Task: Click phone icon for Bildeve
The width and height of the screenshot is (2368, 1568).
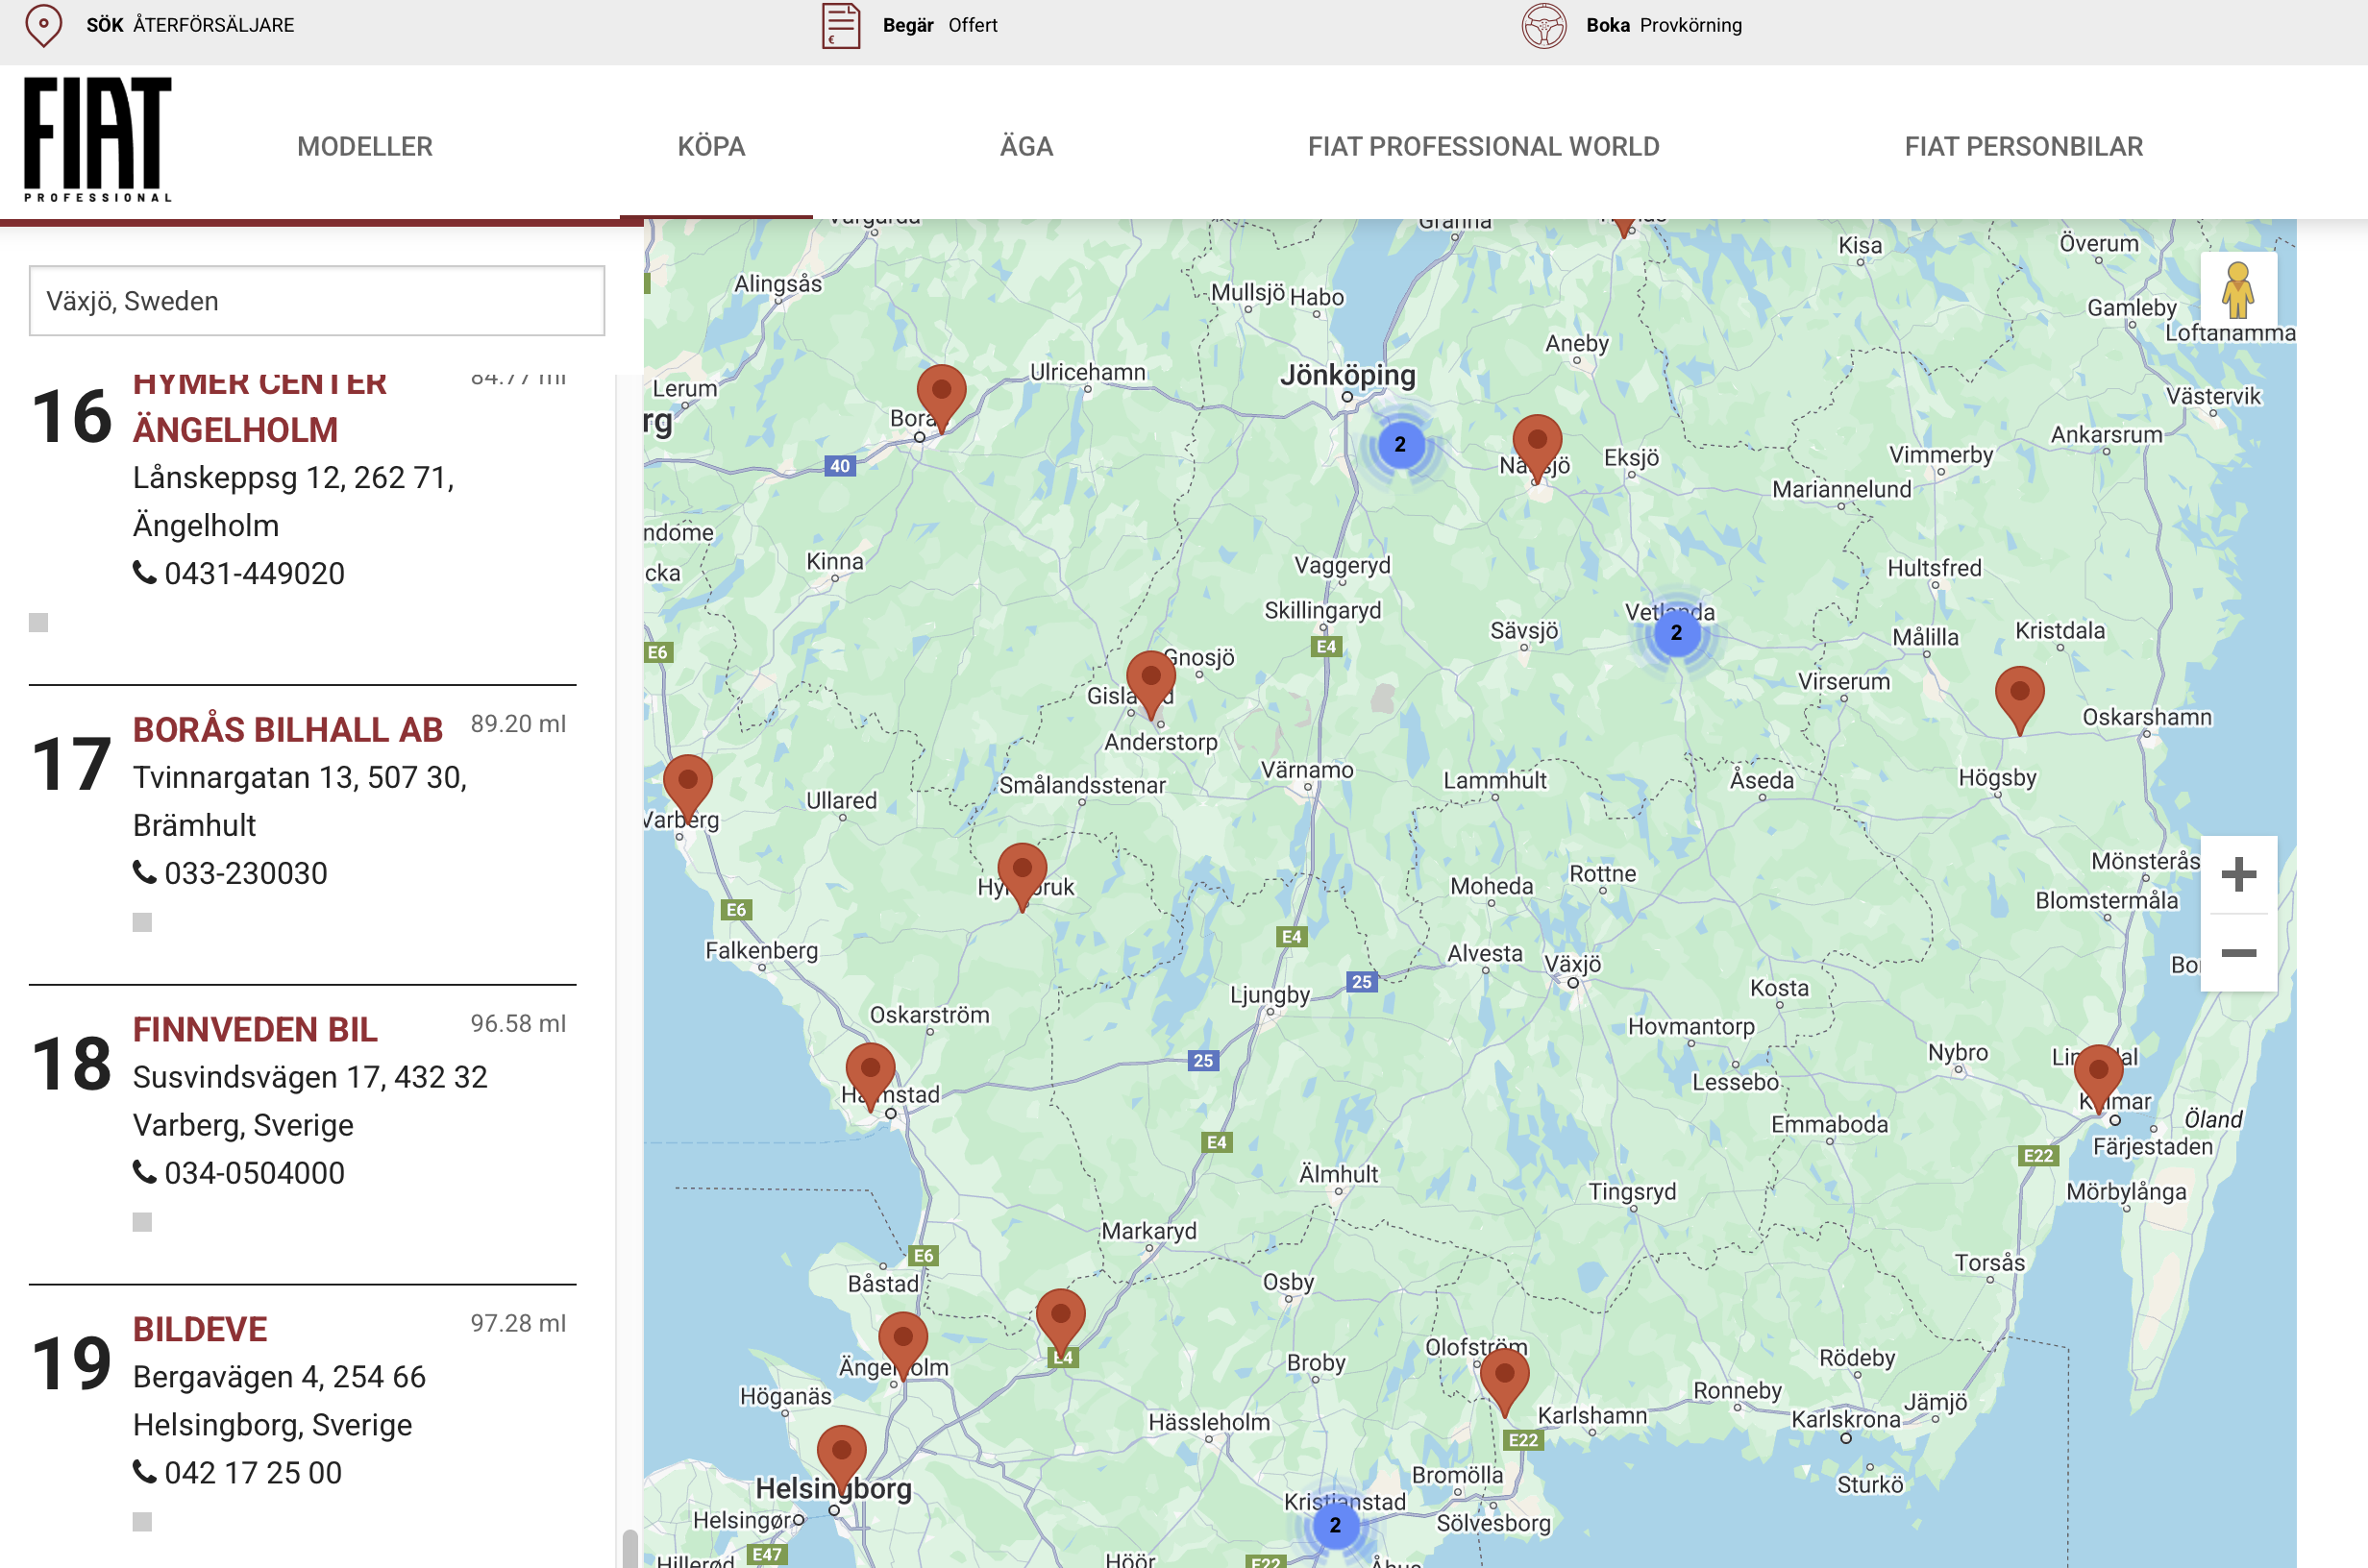Action: point(145,1472)
